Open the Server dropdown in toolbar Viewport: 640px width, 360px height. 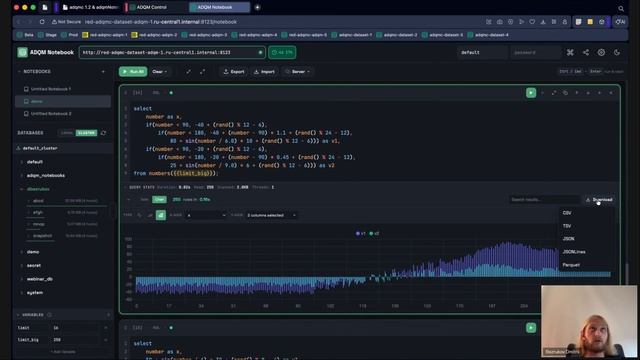pyautogui.click(x=298, y=71)
